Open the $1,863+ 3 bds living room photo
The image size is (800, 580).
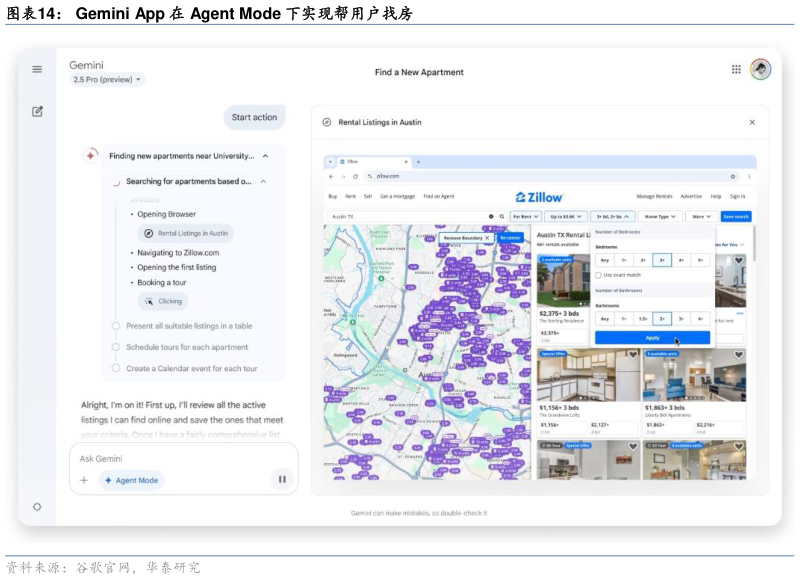pos(694,375)
